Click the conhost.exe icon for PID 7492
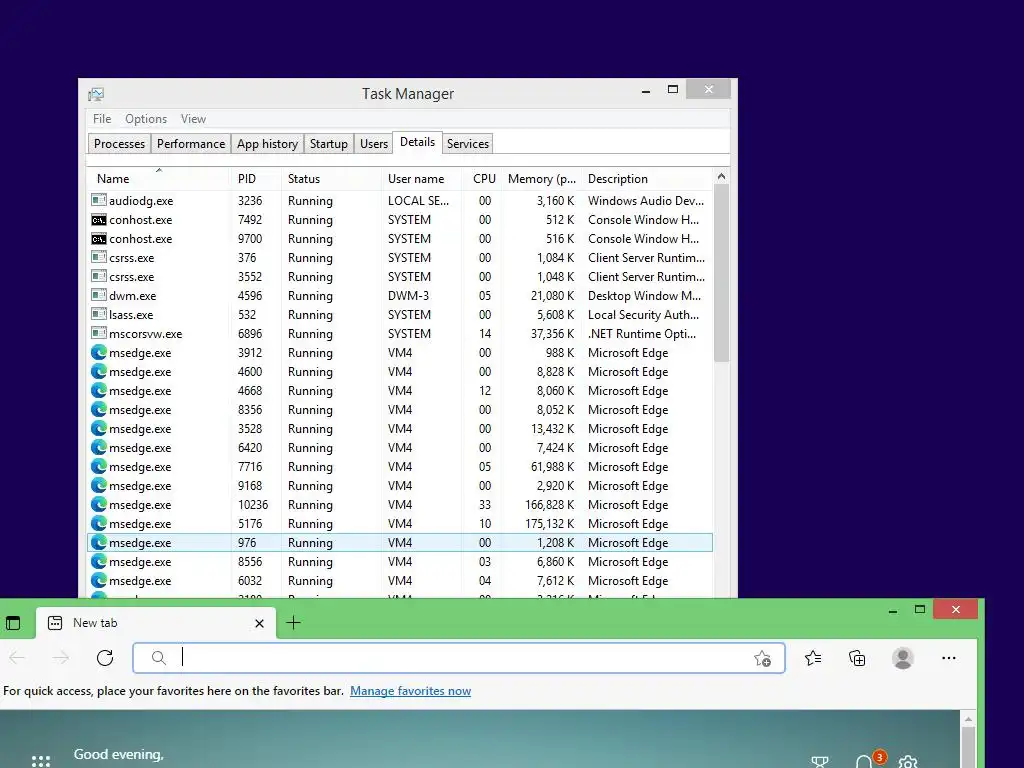The width and height of the screenshot is (1024, 768). pyautogui.click(x=99, y=219)
